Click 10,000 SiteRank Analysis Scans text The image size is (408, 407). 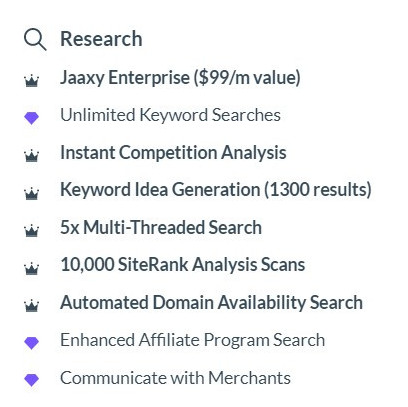click(x=183, y=265)
